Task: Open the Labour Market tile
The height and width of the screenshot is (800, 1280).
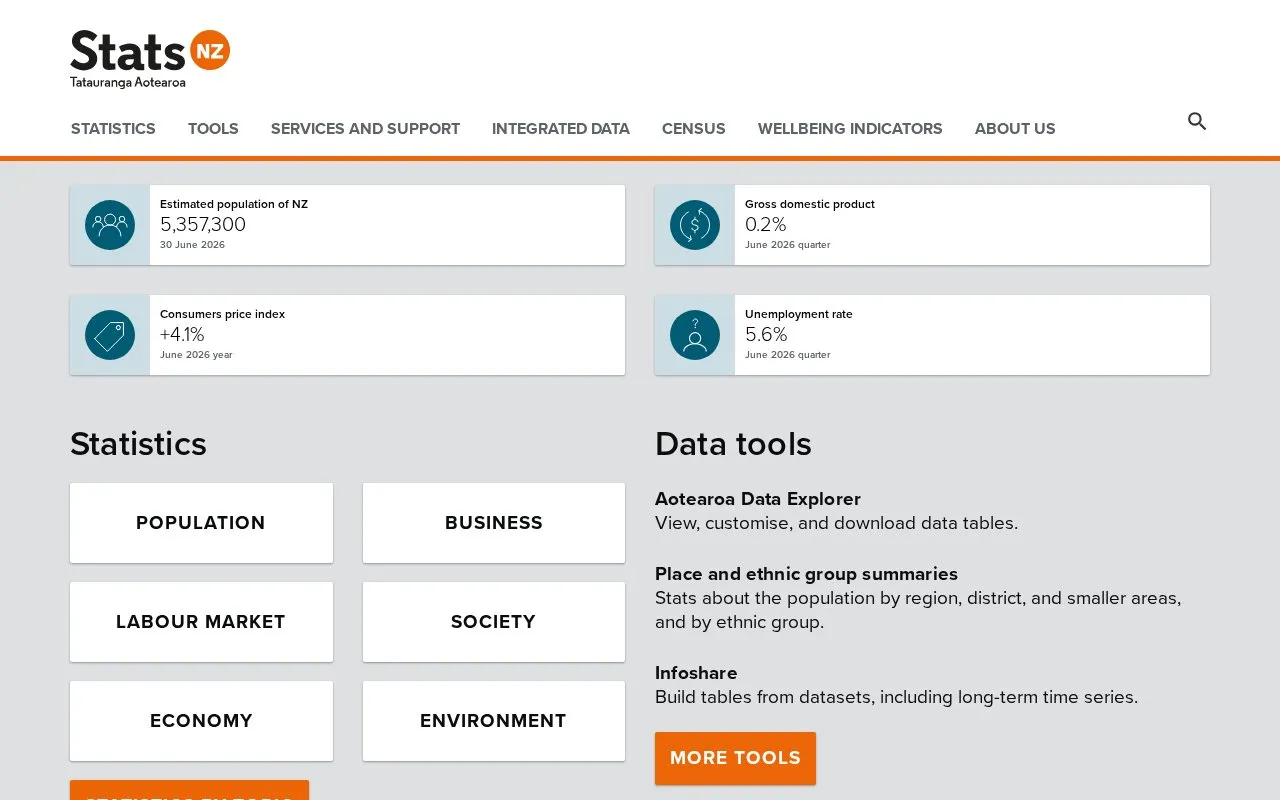Action: click(201, 622)
